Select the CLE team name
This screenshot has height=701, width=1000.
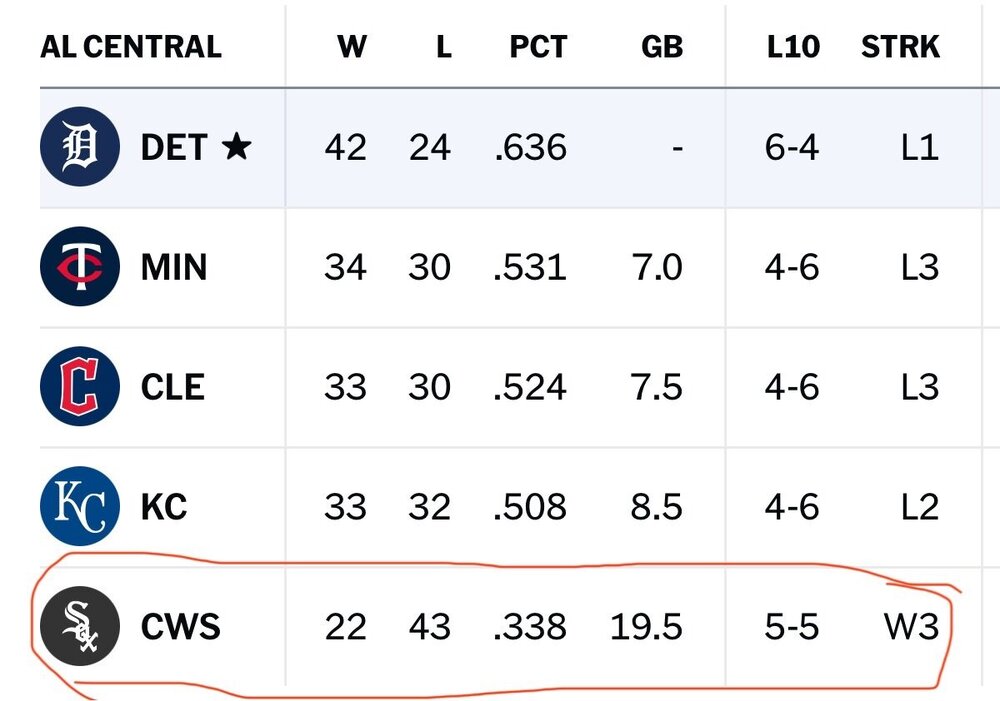click(172, 387)
